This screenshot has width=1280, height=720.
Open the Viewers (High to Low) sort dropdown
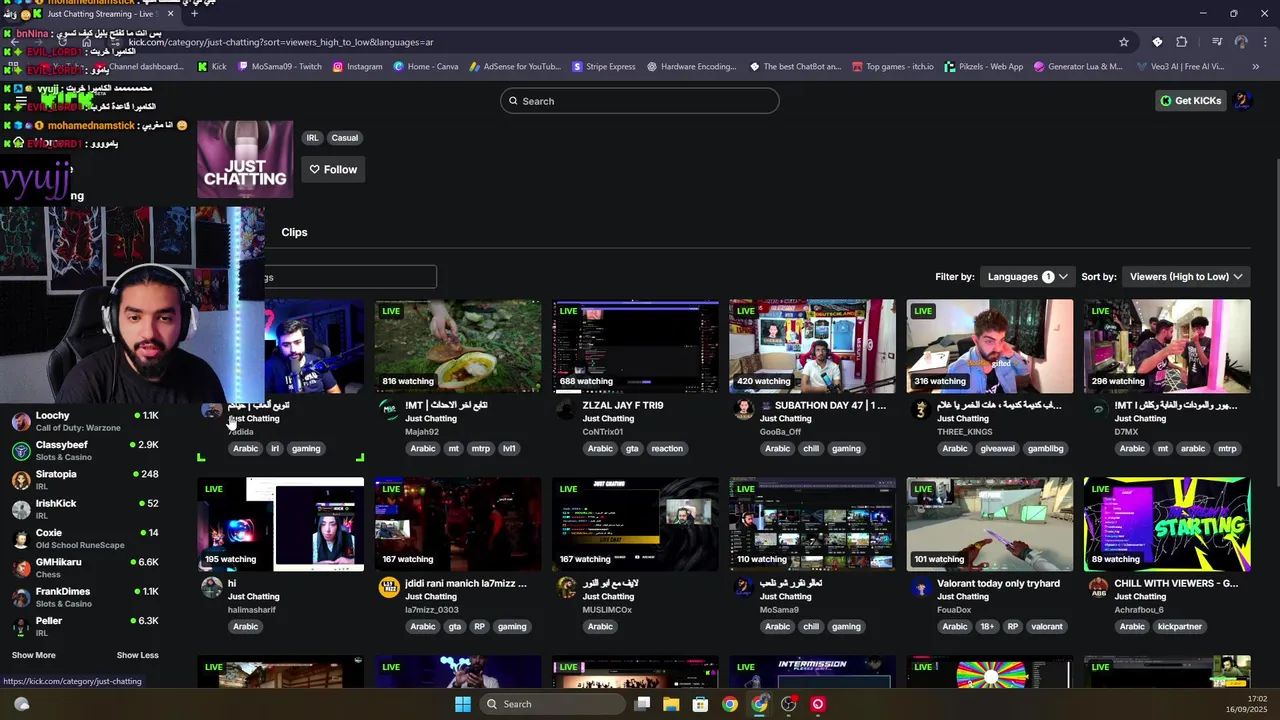point(1187,277)
